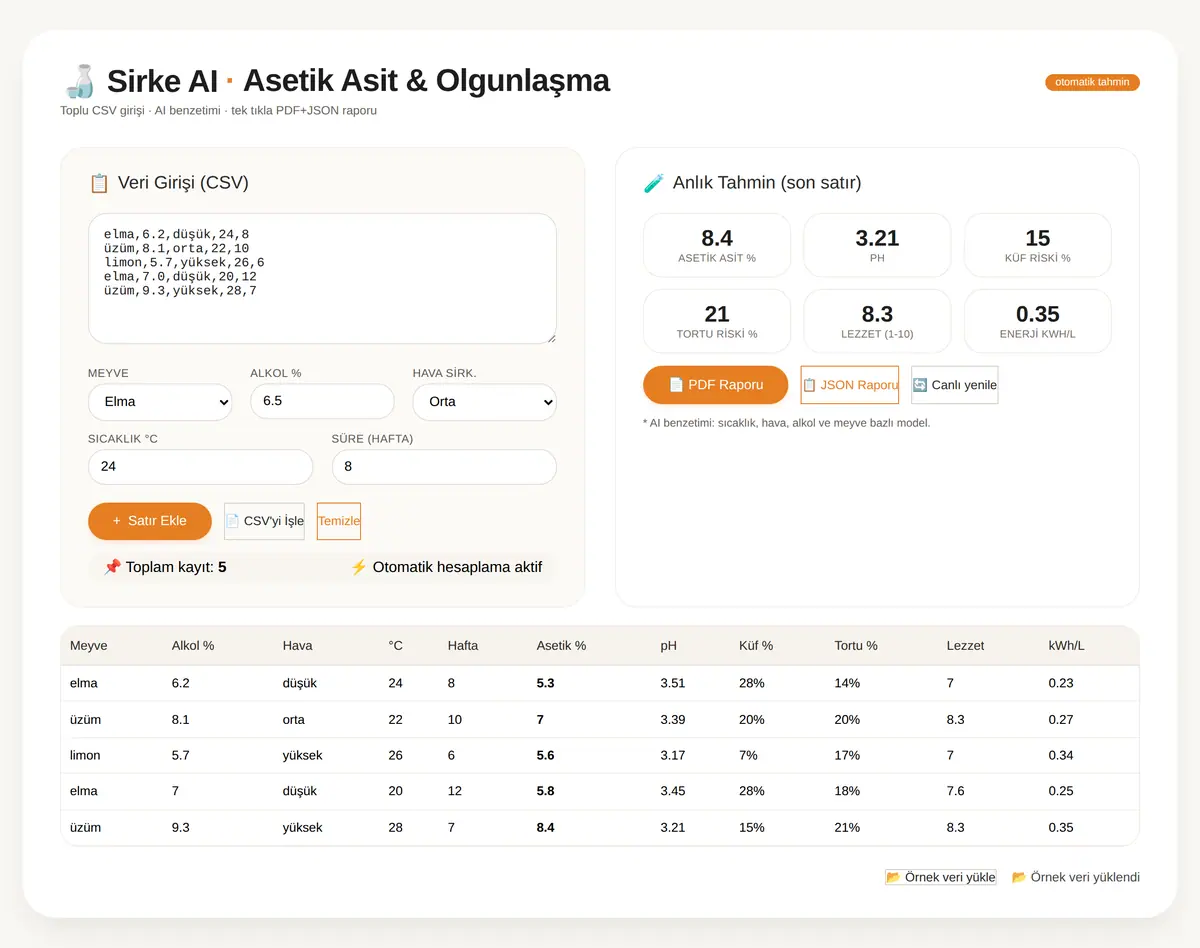Image resolution: width=1200 pixels, height=948 pixels.
Task: Open the Meyve dropdown showing Elma
Action: [160, 402]
